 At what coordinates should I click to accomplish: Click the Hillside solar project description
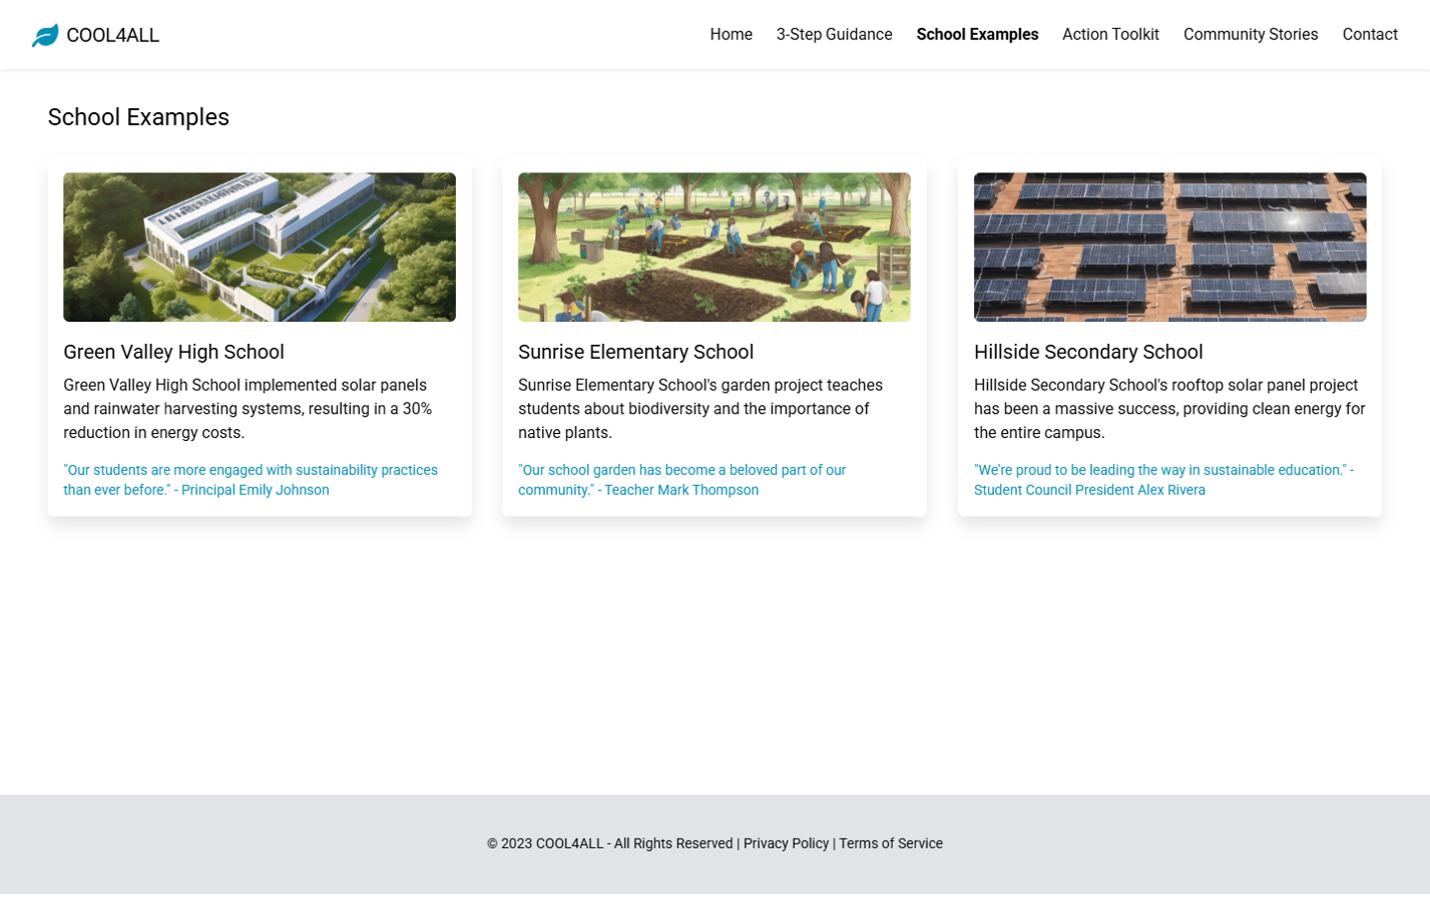coord(1168,409)
